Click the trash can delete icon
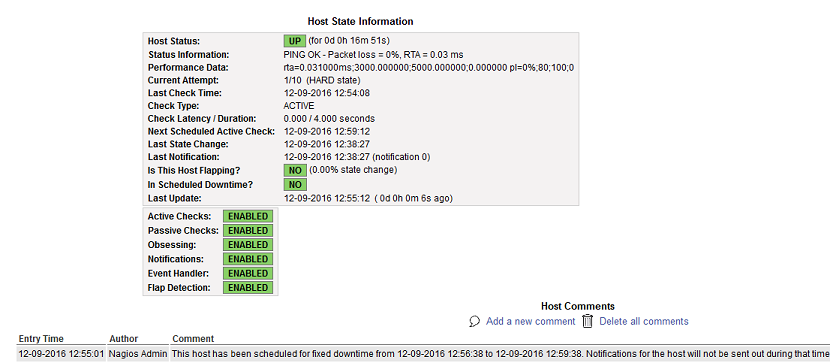The image size is (830, 363). (x=588, y=321)
